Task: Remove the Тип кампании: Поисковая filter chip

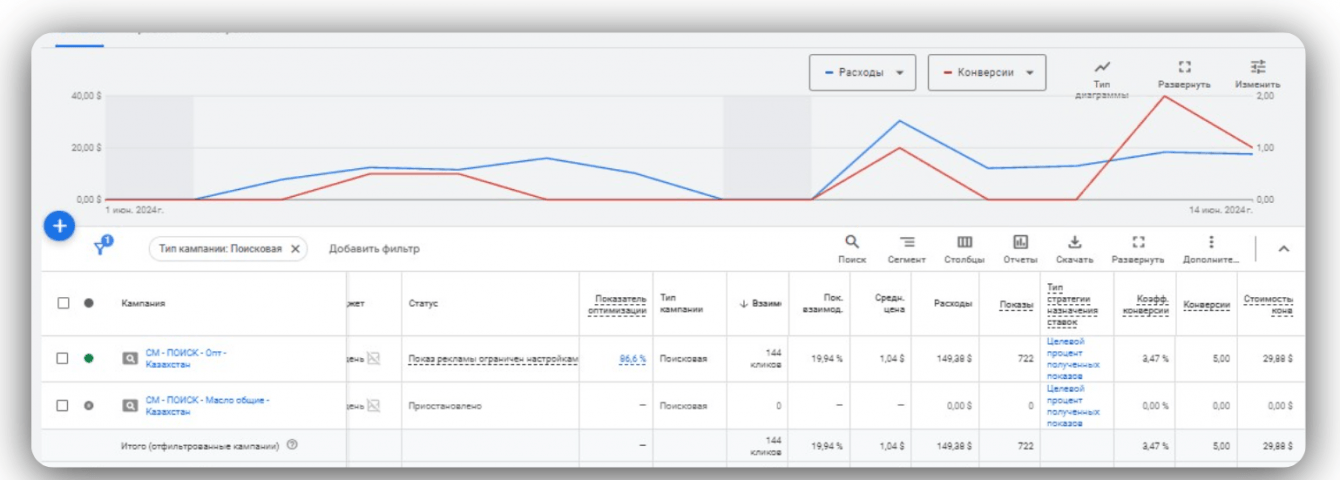Action: (x=295, y=249)
